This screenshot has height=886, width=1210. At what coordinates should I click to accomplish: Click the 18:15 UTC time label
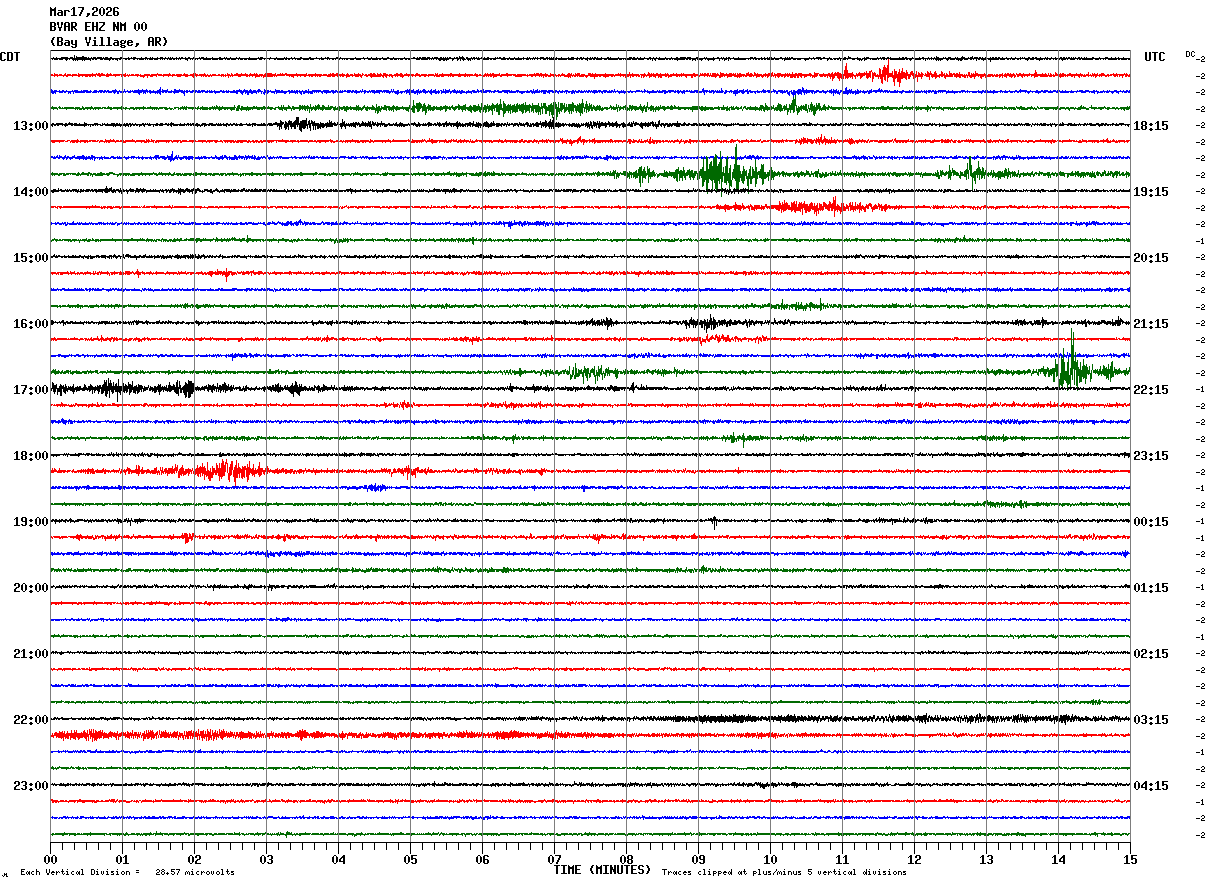click(1150, 126)
